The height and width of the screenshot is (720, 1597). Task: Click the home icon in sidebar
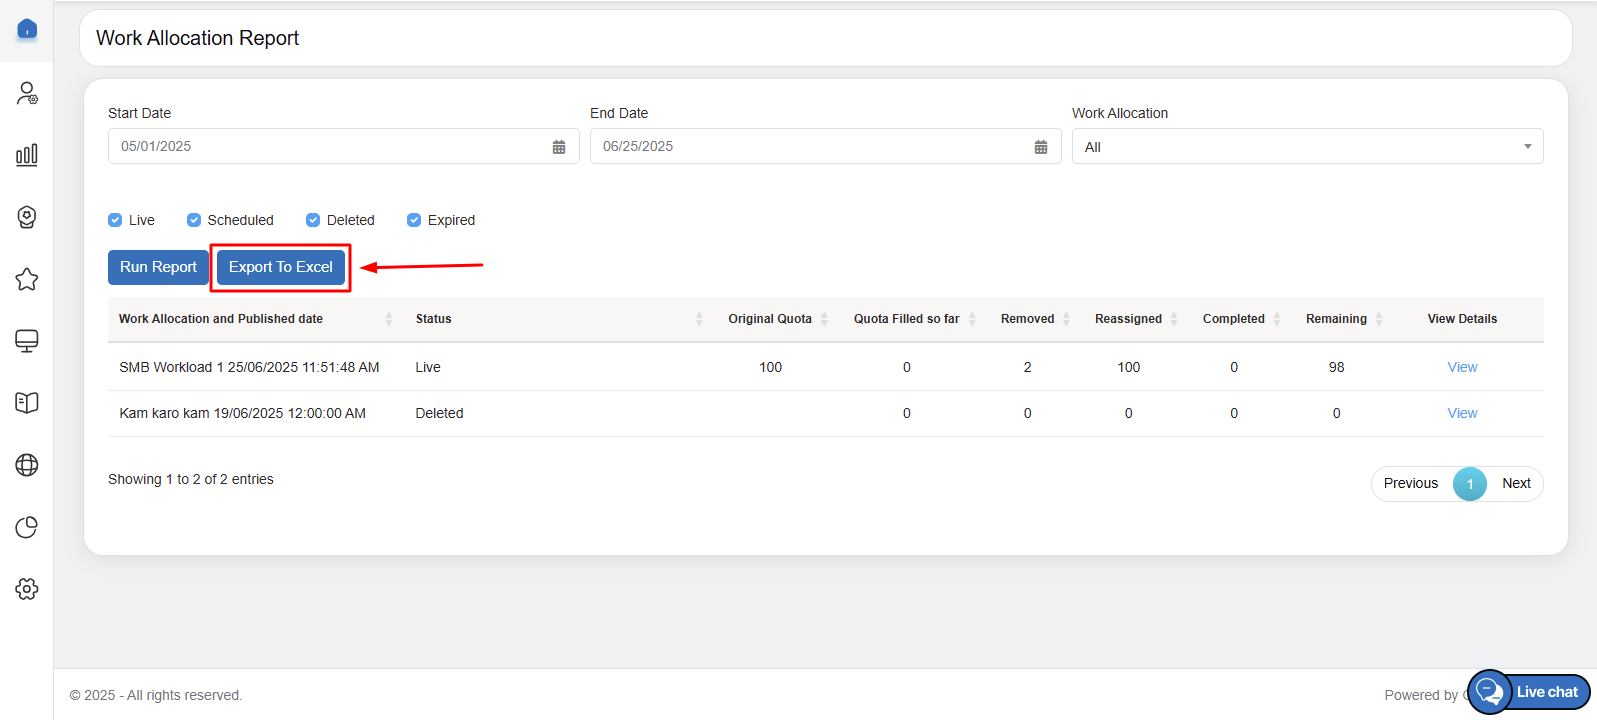point(27,30)
